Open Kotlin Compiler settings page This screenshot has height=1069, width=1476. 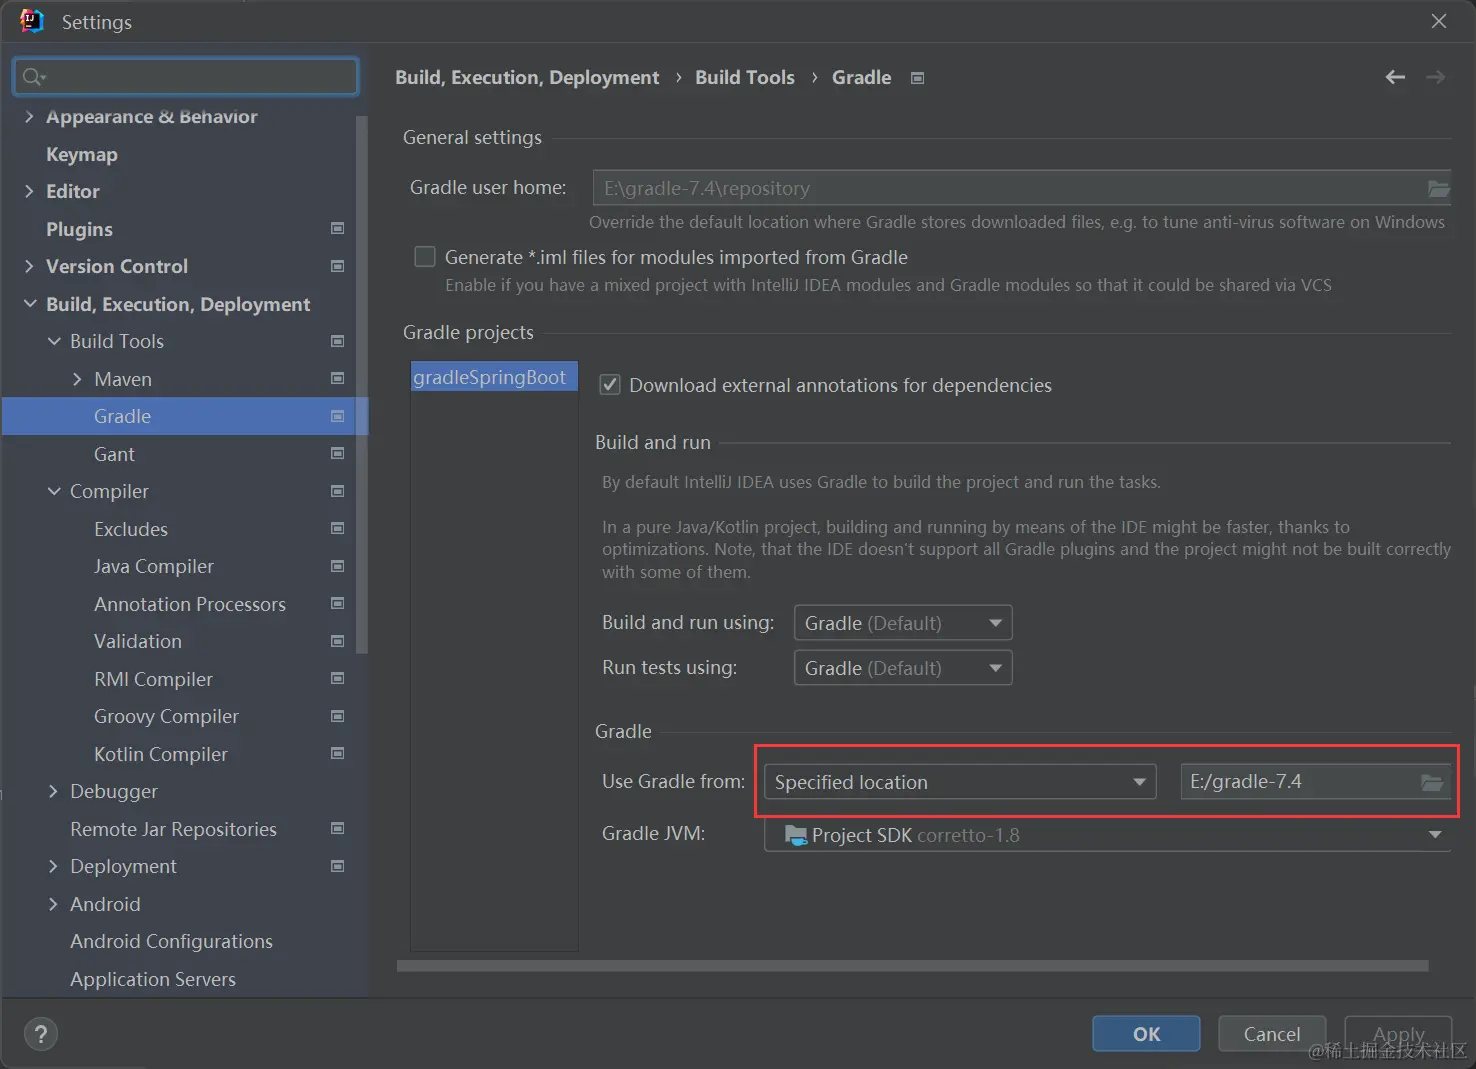click(161, 754)
